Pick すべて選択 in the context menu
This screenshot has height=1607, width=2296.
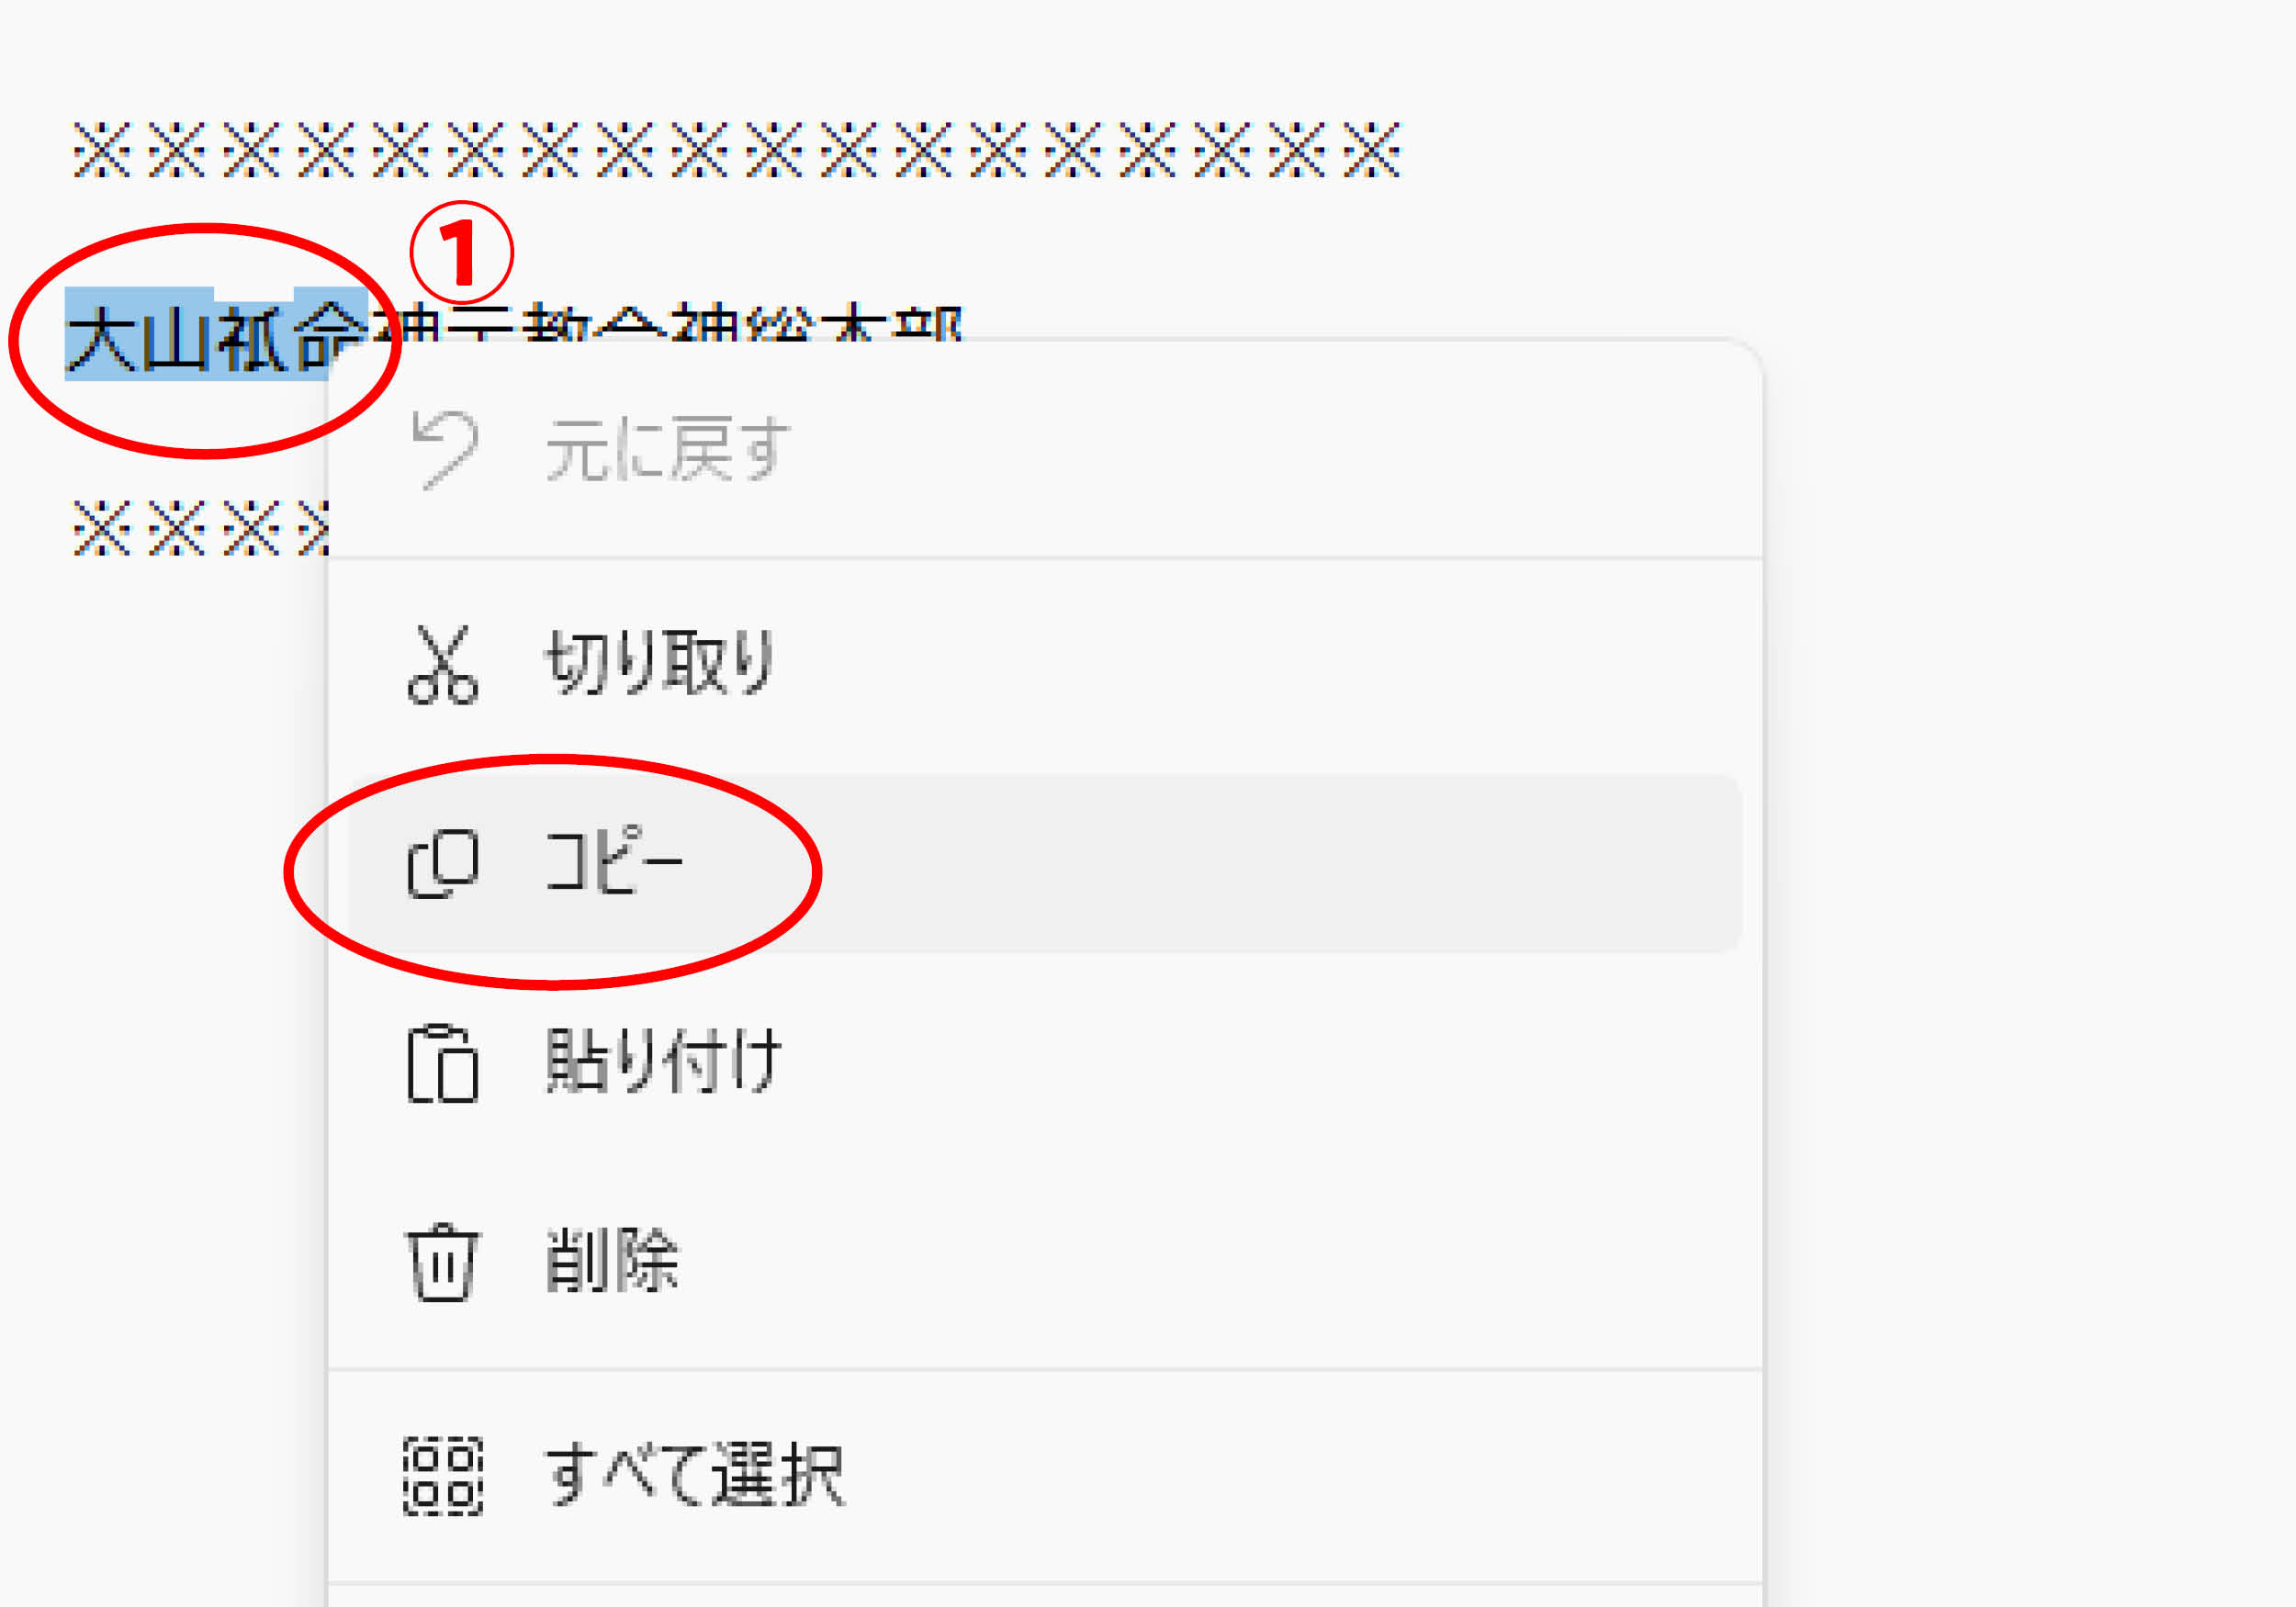(x=1045, y=1476)
